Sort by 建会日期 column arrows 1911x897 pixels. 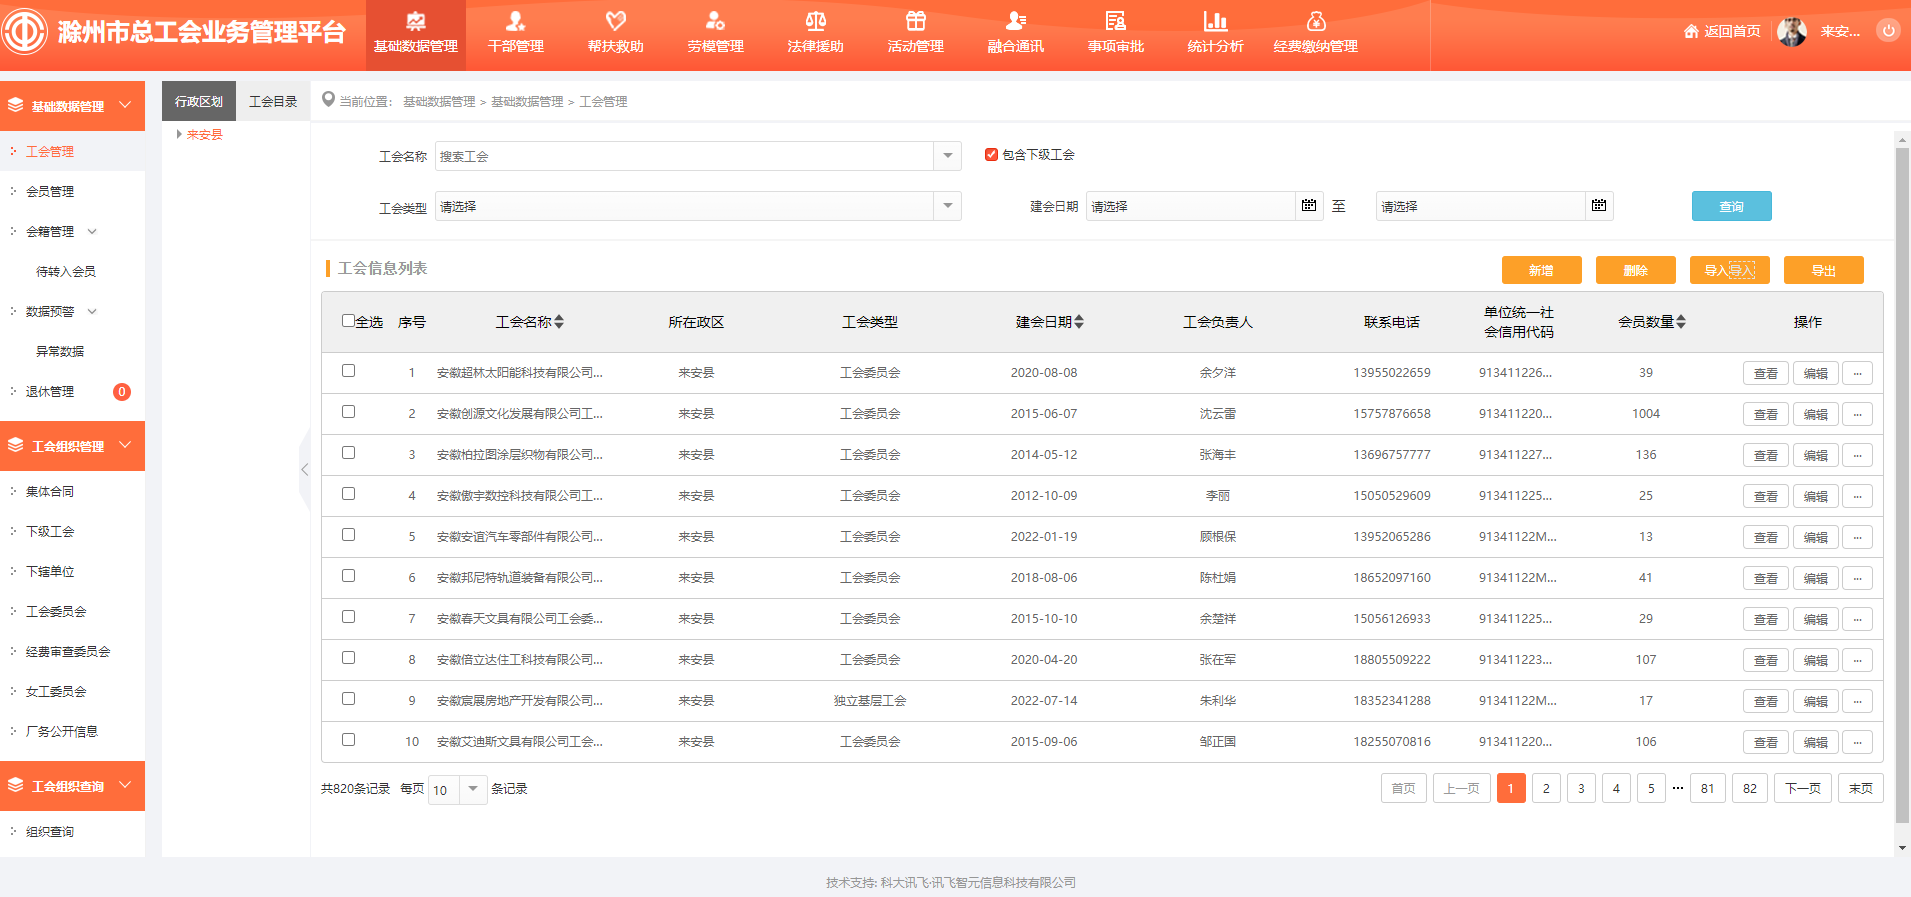[1079, 322]
